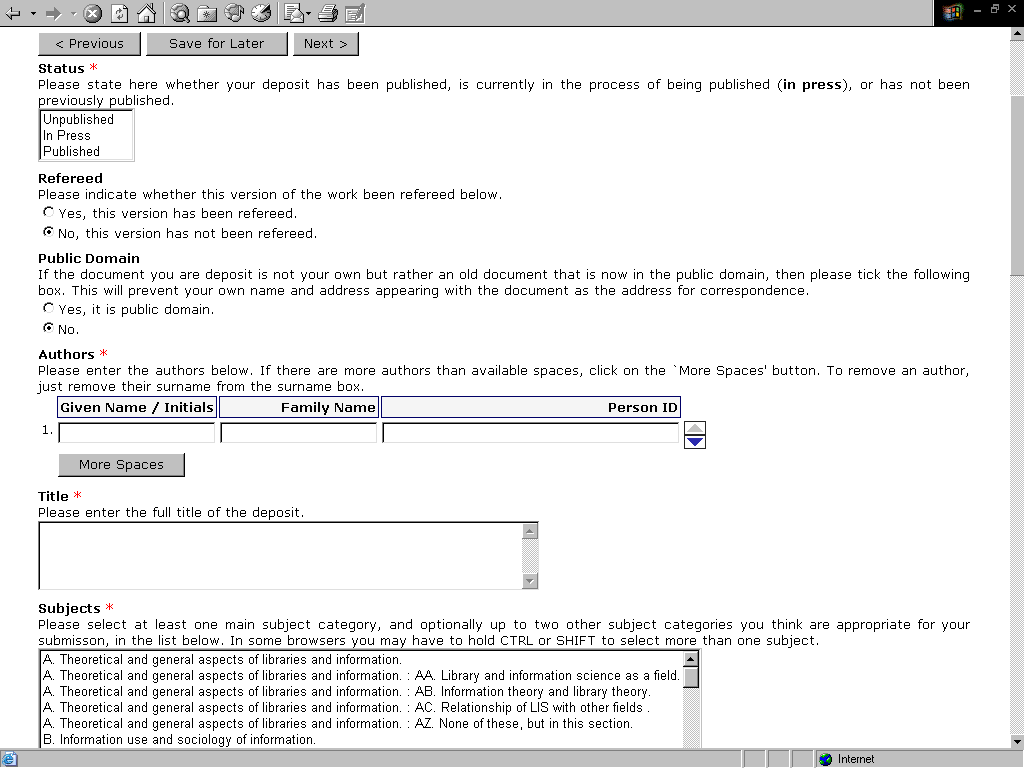Choose 'Yes, it is public domain'
This screenshot has width=1024, height=768.
click(x=49, y=308)
